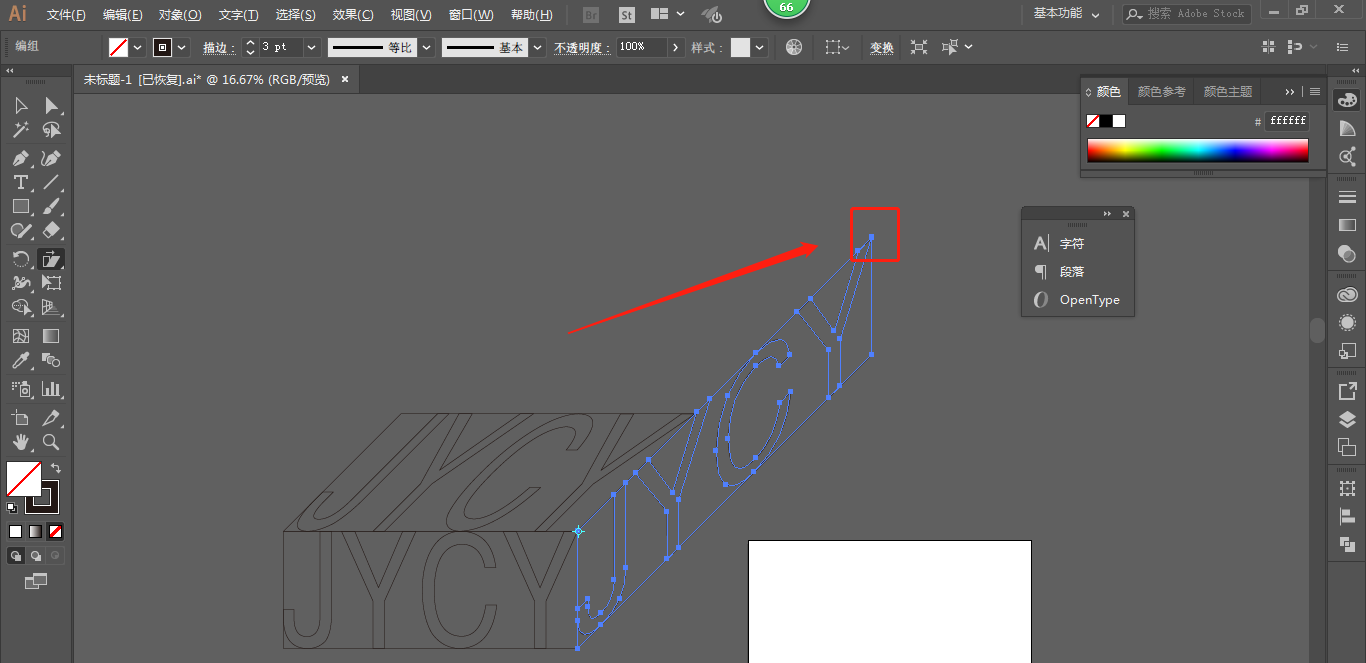Click the 变换 button in control bar
Image resolution: width=1366 pixels, height=663 pixels.
[881, 47]
